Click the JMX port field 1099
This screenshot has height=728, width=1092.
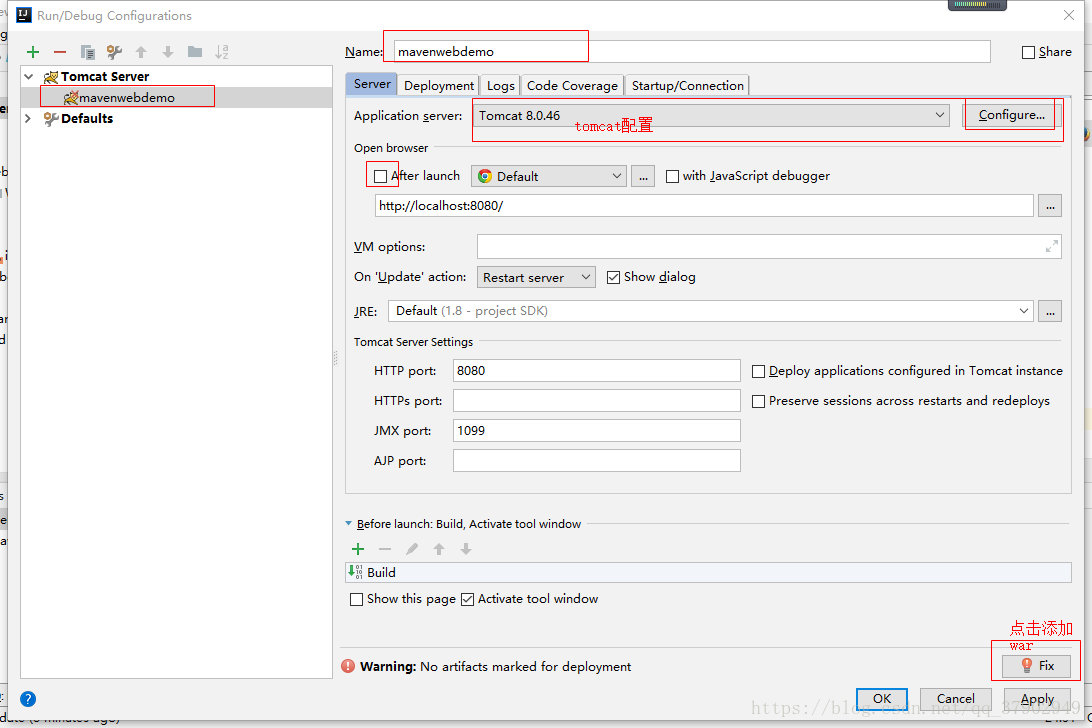(x=596, y=431)
